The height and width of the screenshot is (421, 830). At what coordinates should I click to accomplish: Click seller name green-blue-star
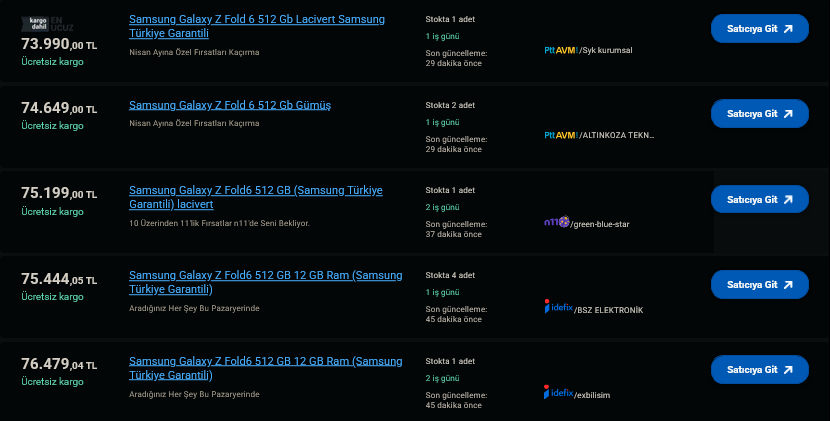coord(600,224)
